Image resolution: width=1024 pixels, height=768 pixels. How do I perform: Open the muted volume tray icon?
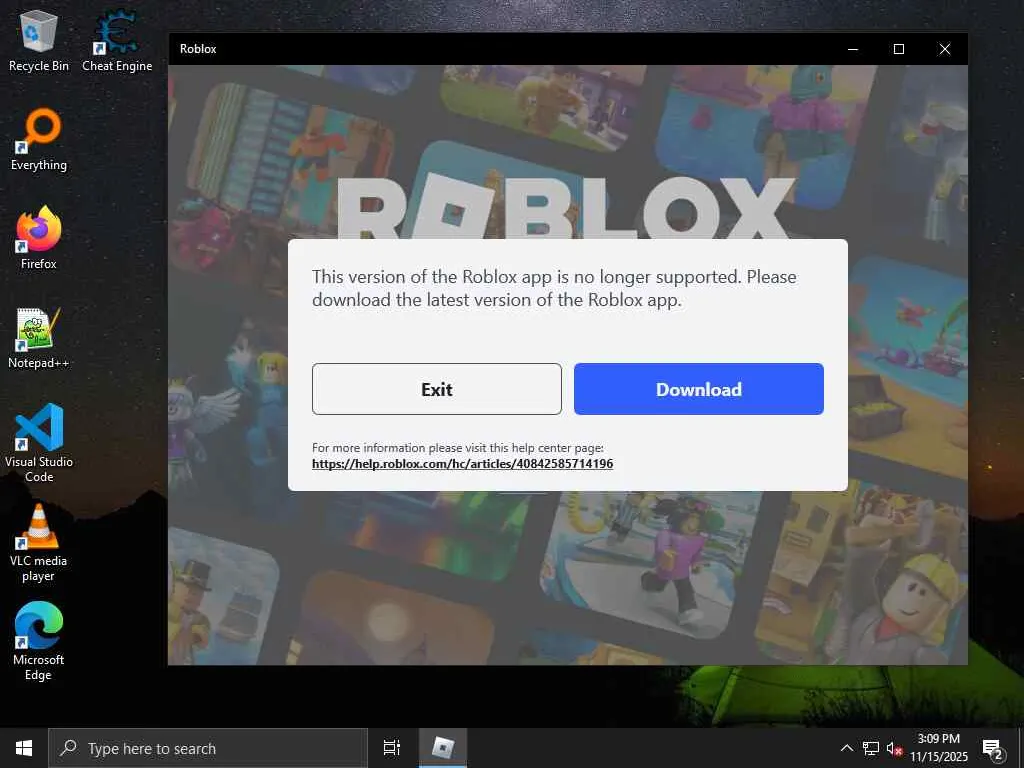(894, 748)
